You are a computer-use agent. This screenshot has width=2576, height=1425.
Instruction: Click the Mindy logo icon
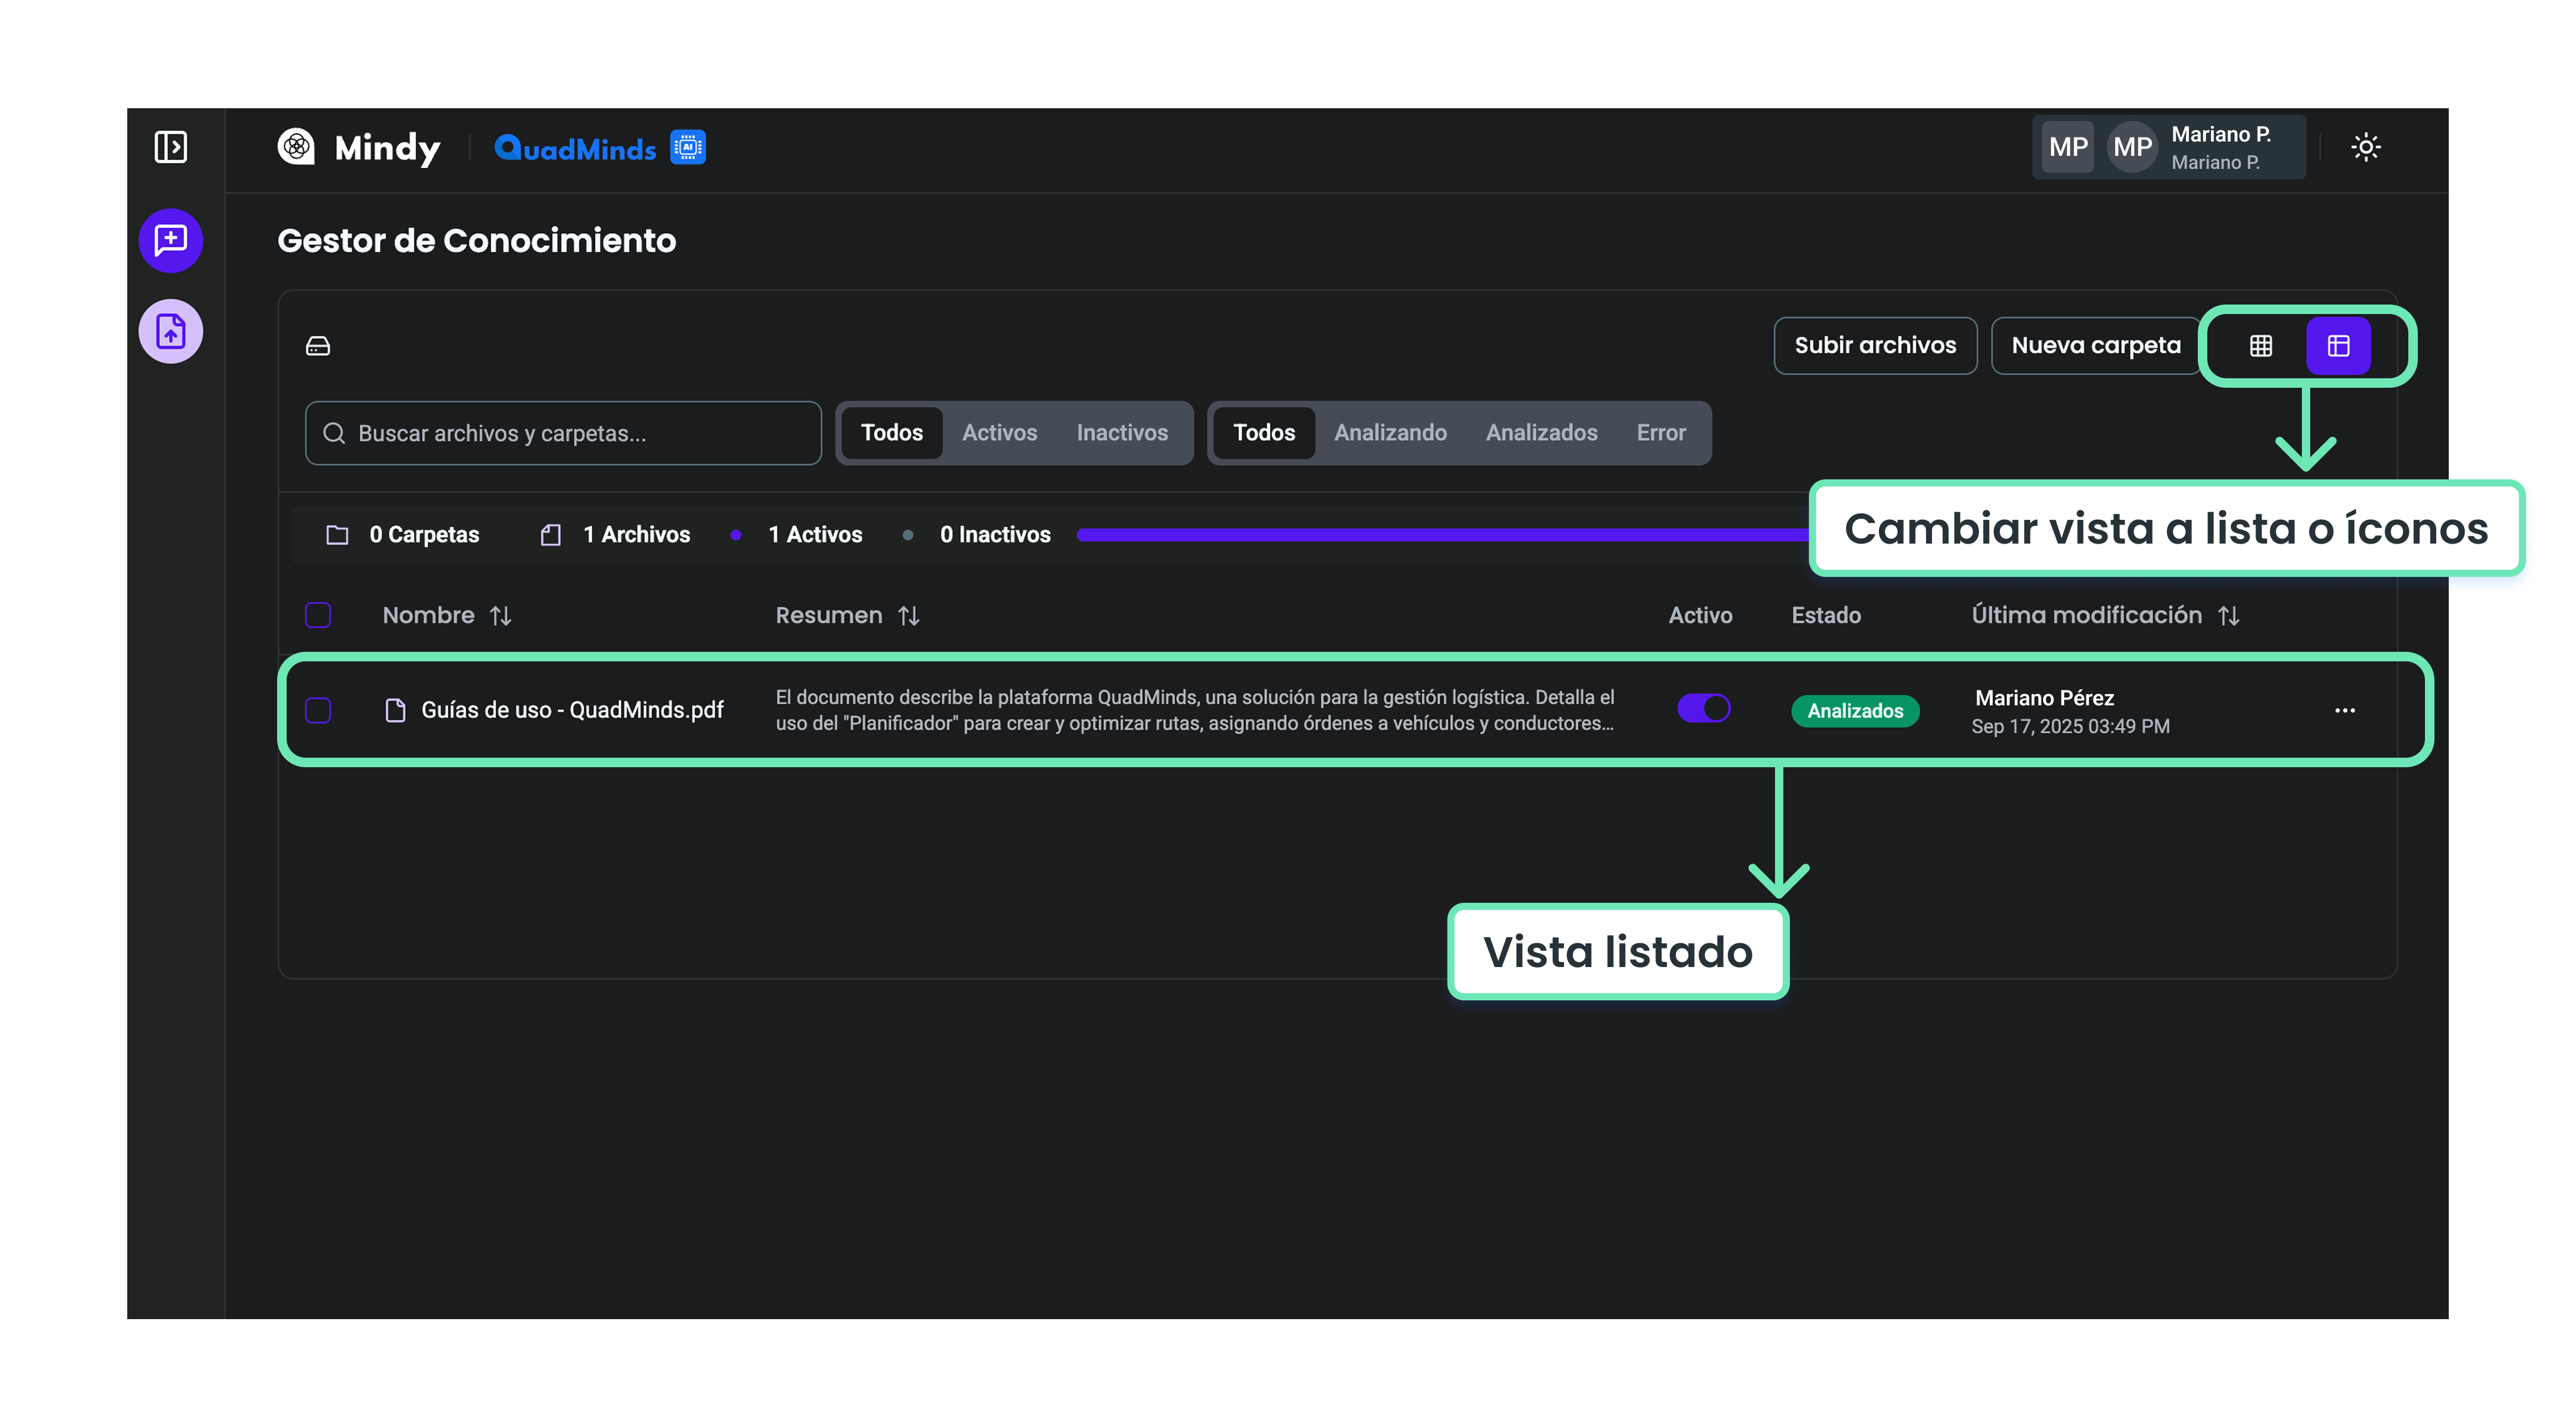point(296,147)
